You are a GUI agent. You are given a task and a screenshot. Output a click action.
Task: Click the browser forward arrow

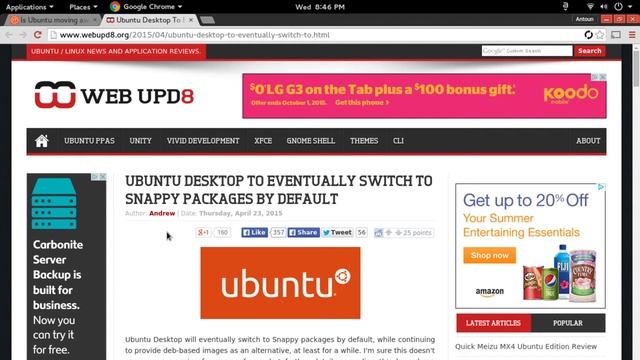pos(23,35)
